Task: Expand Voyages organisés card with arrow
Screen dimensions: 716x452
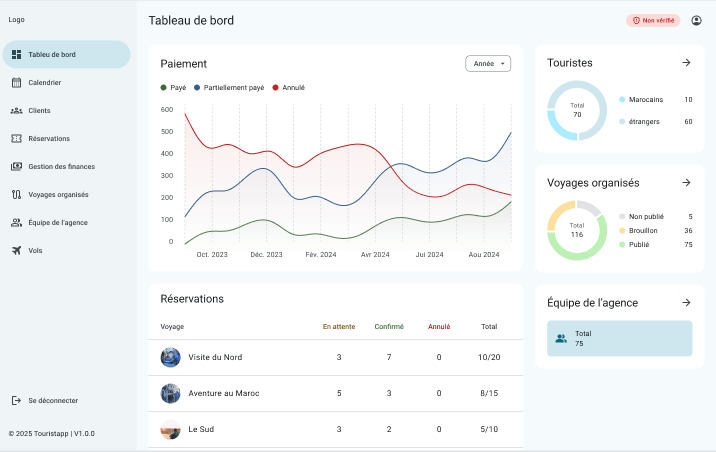Action: click(686, 183)
